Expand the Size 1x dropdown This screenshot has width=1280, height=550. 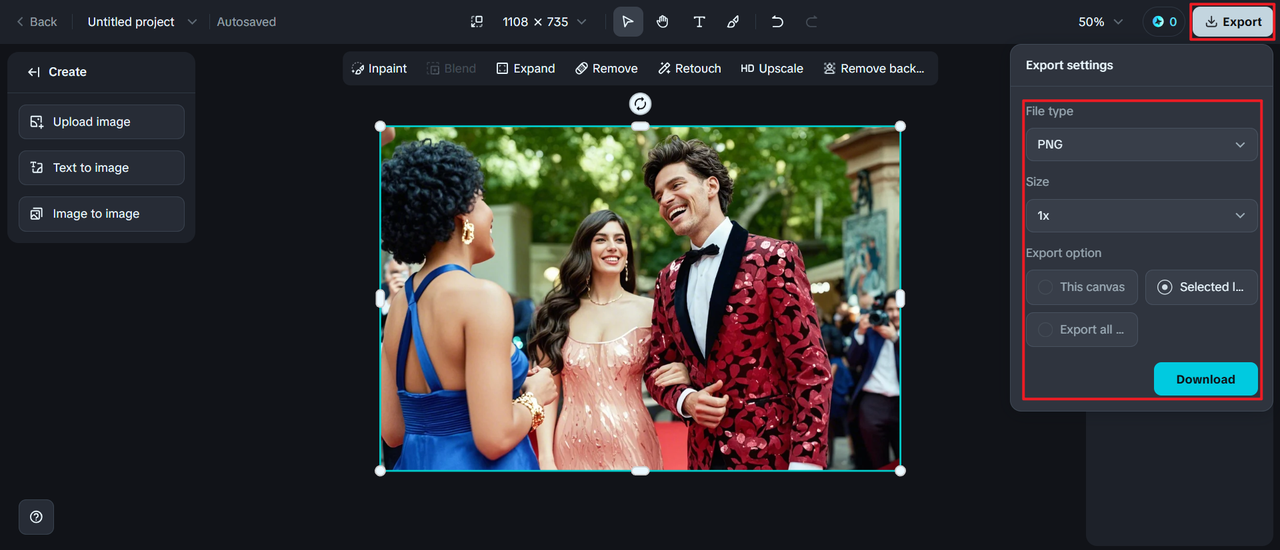1141,216
